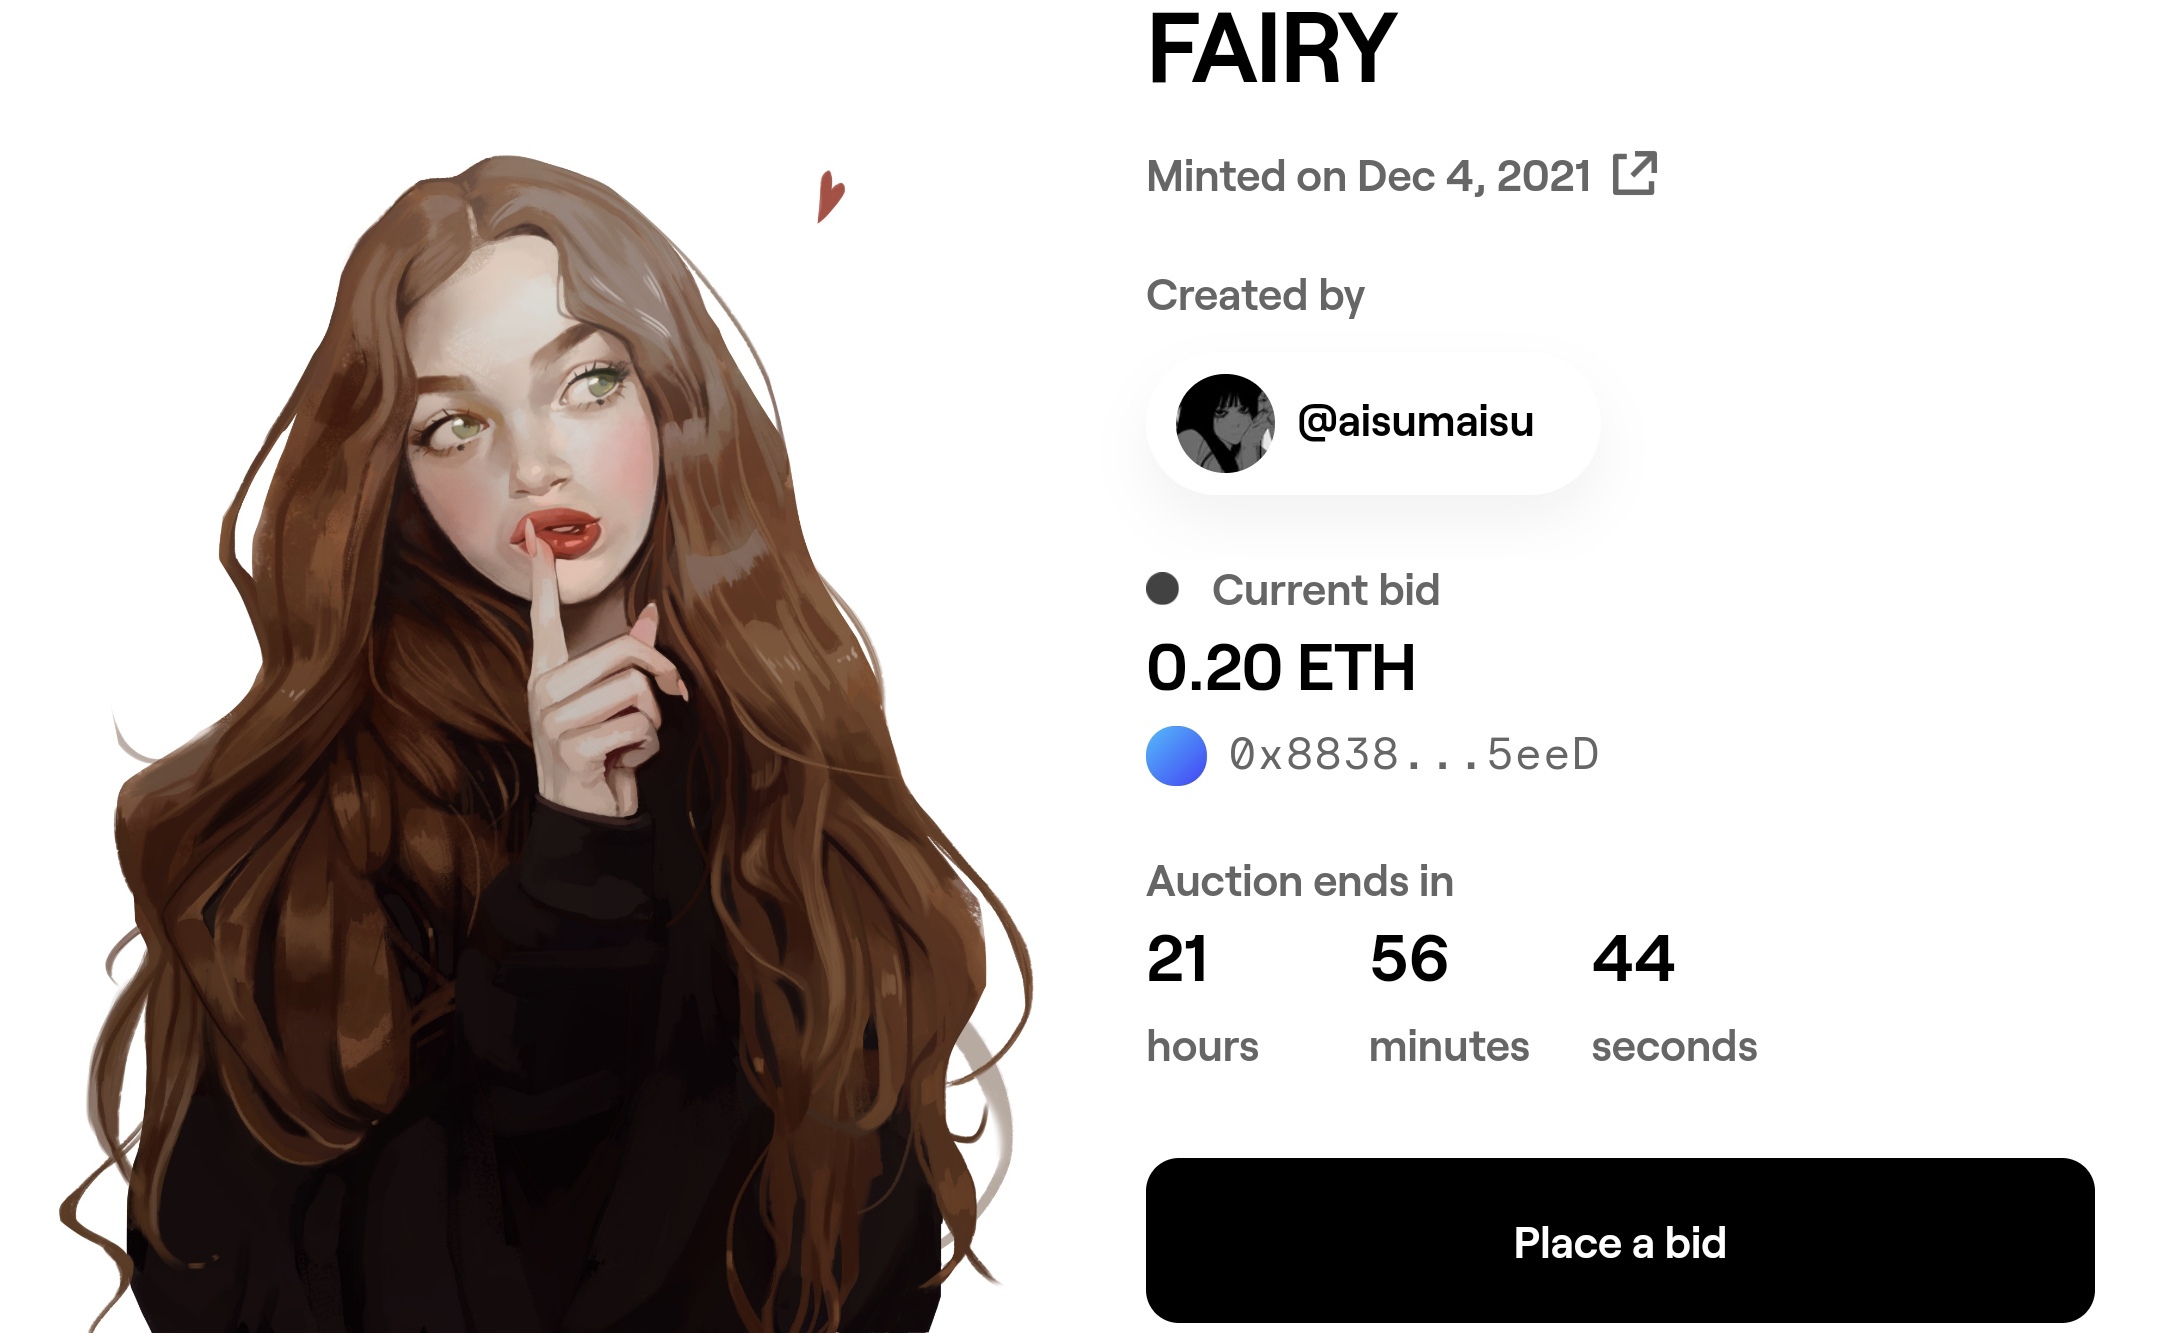Click the Auction ends in label
Image resolution: width=2160 pixels, height=1333 pixels.
tap(1300, 882)
